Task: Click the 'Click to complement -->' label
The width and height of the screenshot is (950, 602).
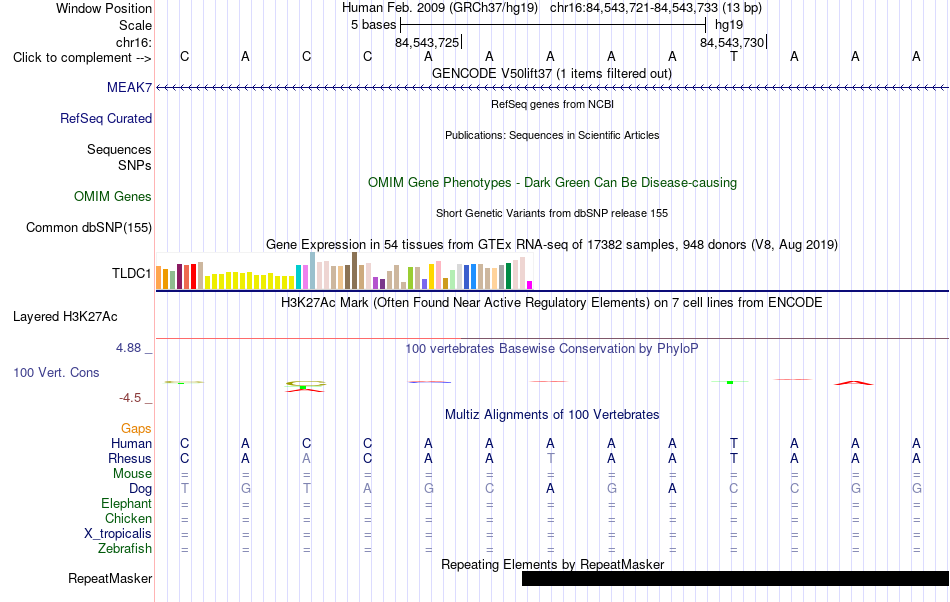Action: click(x=82, y=58)
